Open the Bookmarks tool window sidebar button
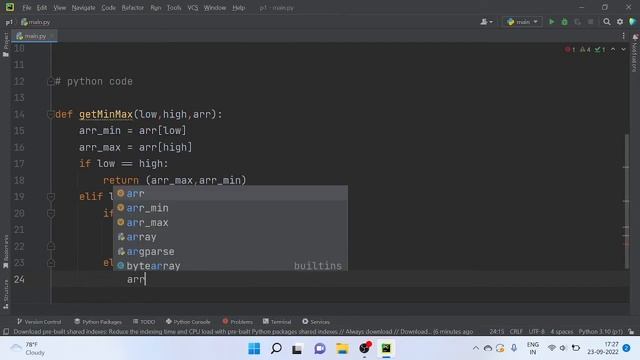 [x=6, y=251]
